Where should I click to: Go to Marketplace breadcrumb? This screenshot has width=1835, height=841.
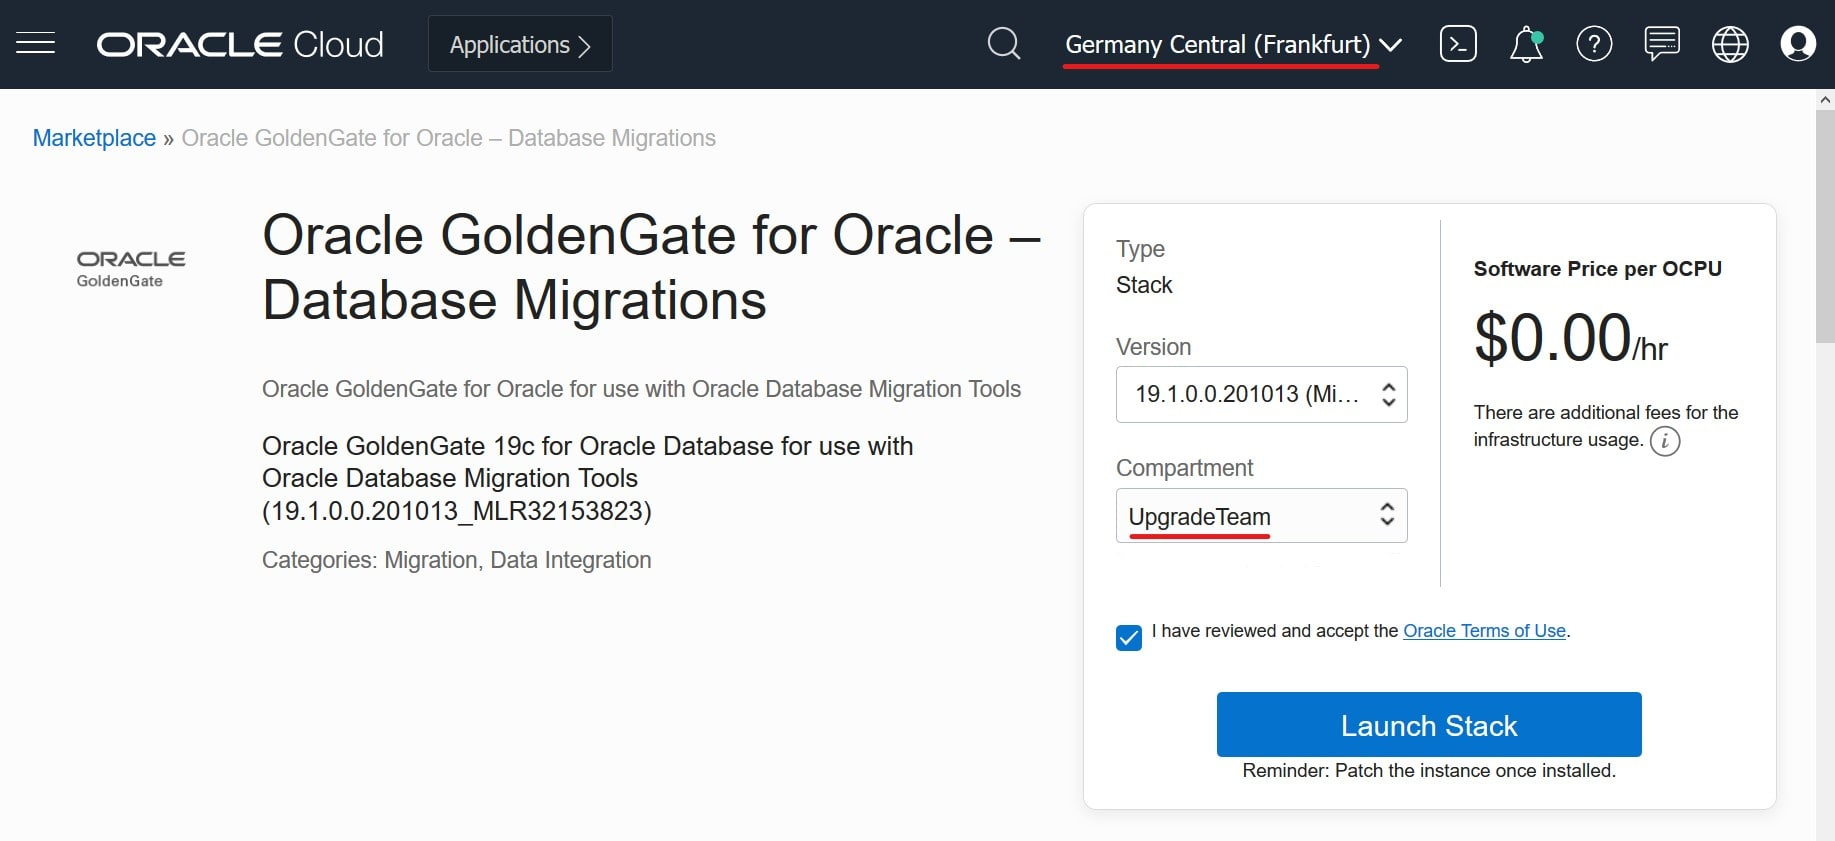point(94,138)
